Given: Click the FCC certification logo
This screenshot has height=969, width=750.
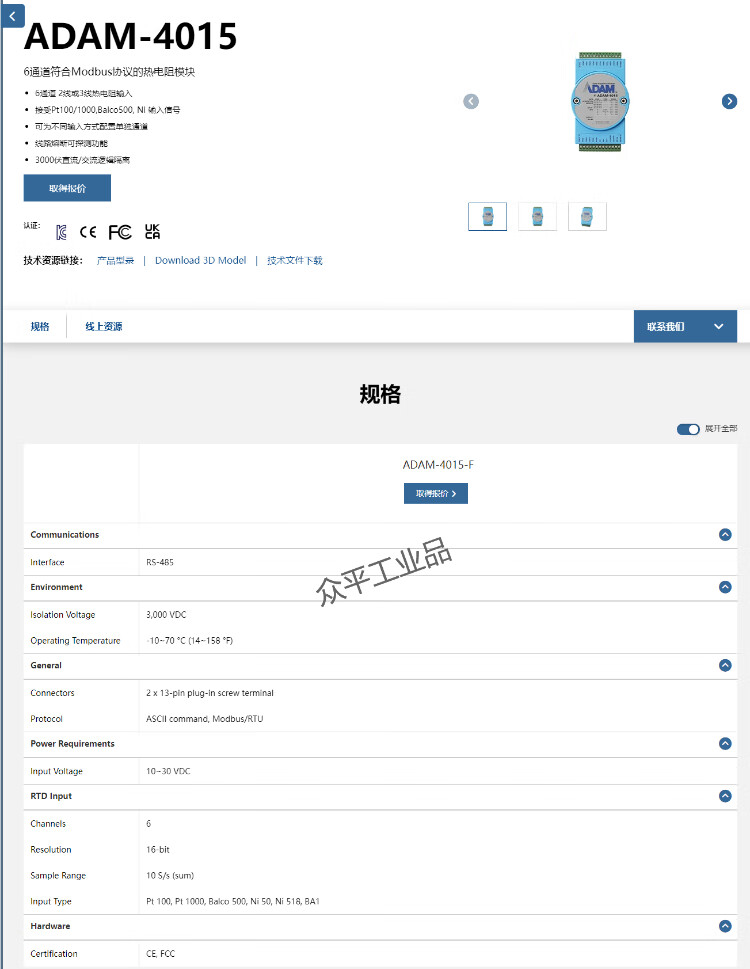Looking at the screenshot, I should [x=120, y=232].
